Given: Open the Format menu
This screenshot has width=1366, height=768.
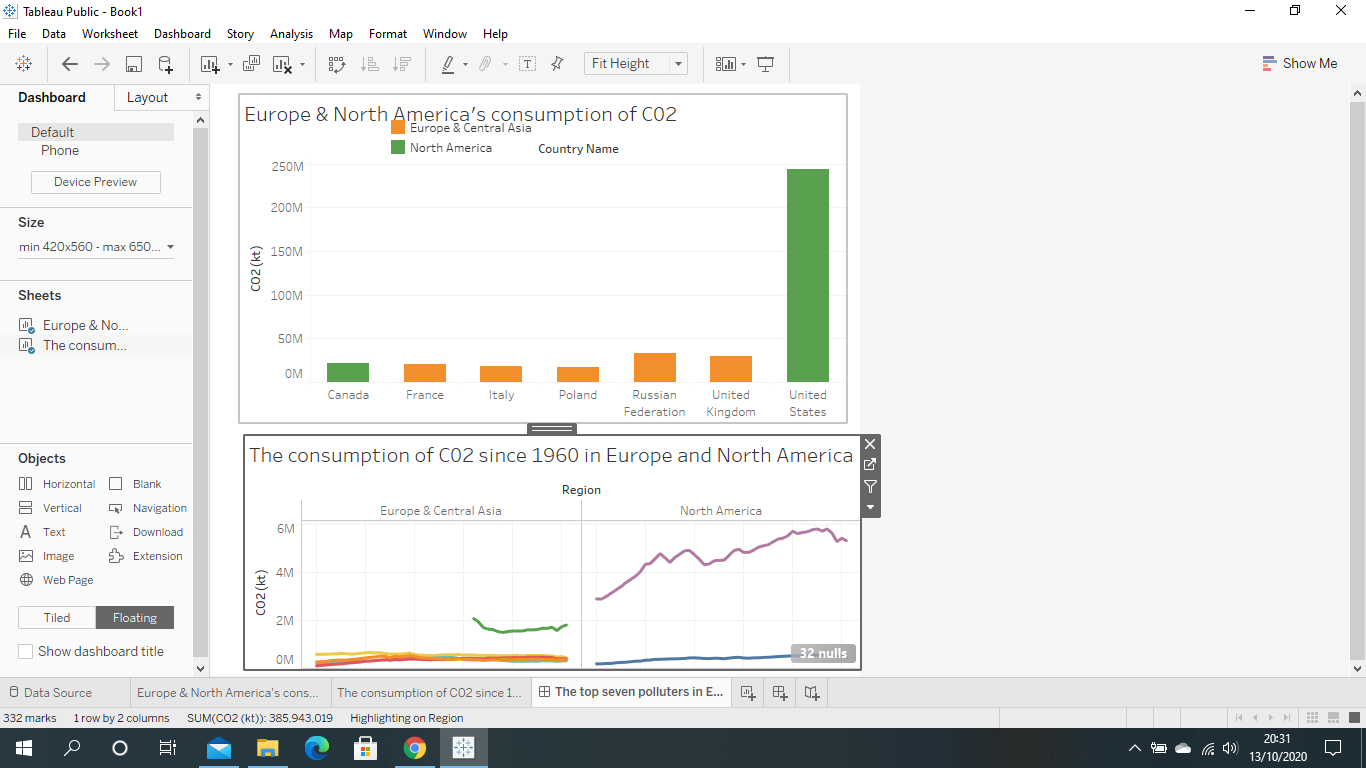Looking at the screenshot, I should 388,34.
